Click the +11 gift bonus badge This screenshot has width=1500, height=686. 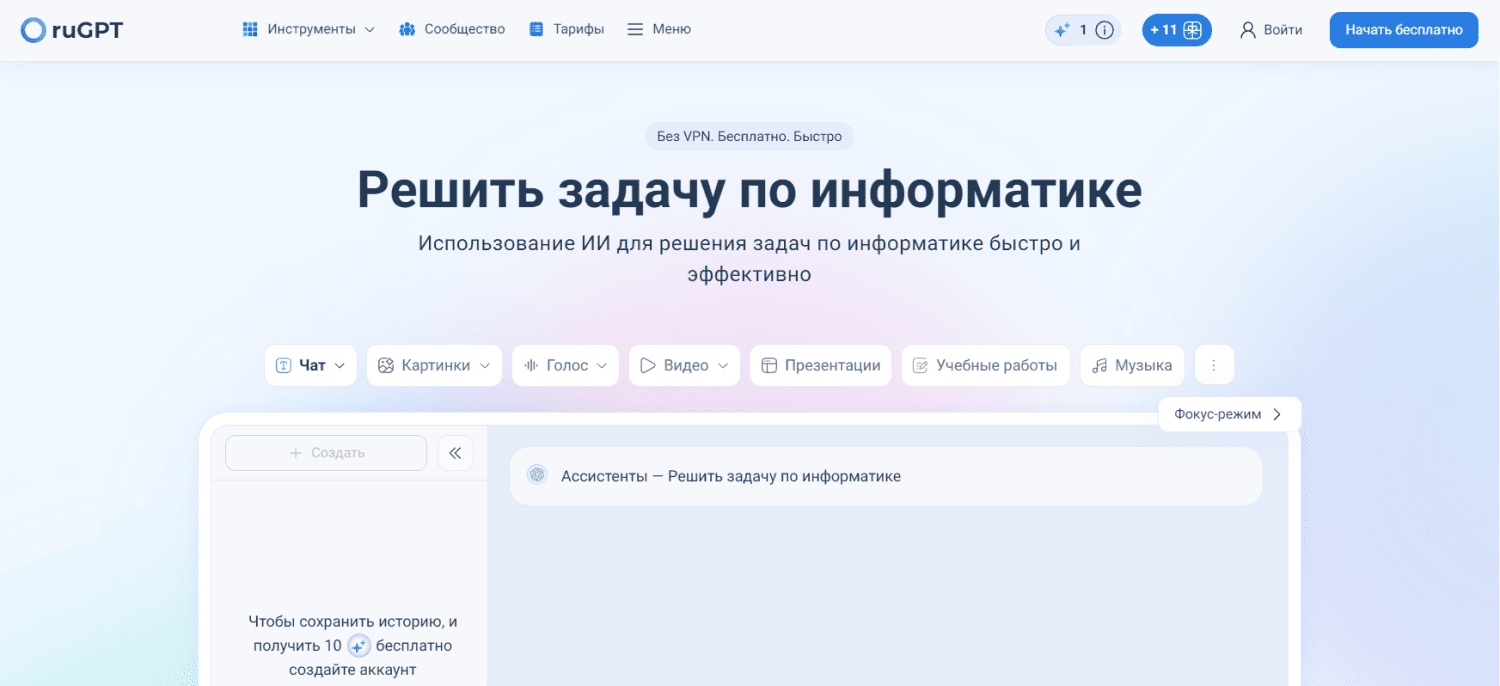tap(1176, 30)
